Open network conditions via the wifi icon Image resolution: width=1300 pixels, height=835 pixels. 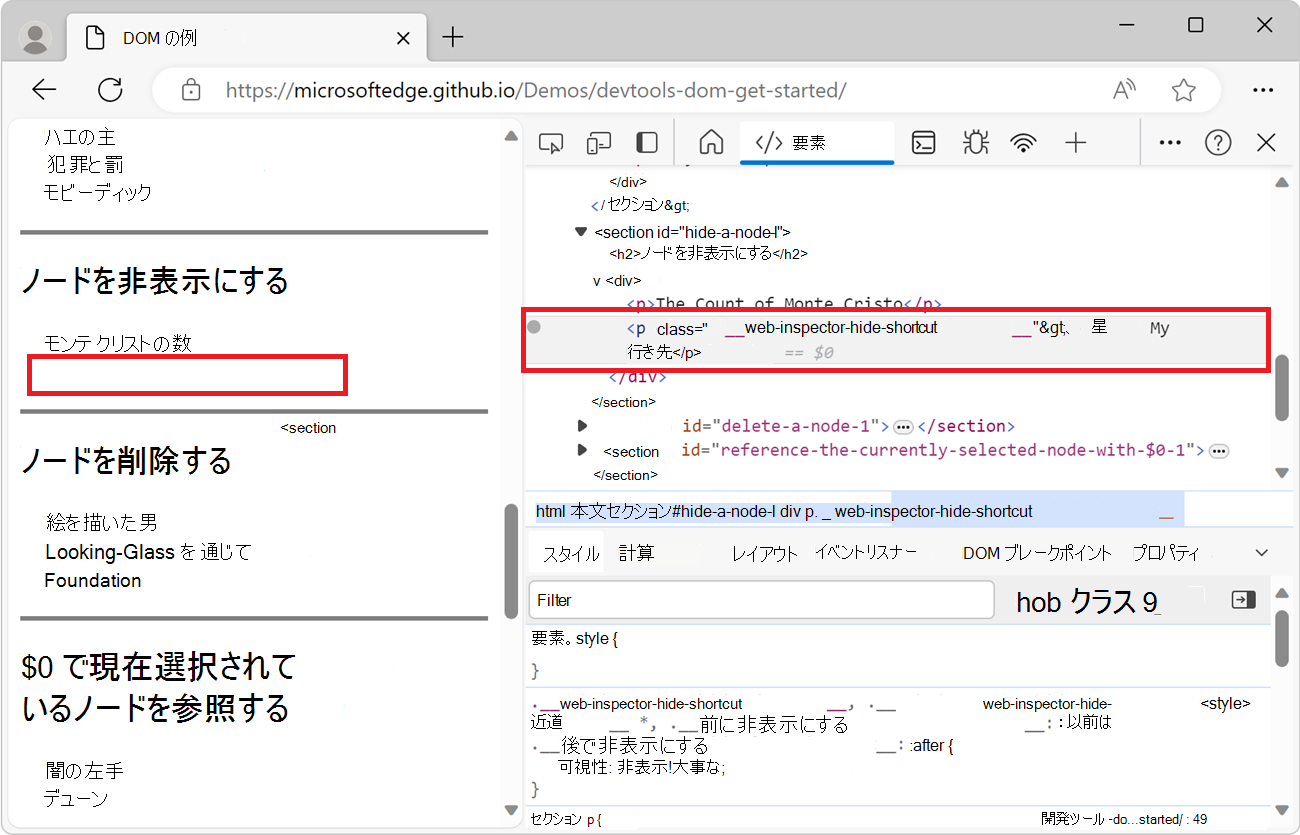coord(1023,142)
